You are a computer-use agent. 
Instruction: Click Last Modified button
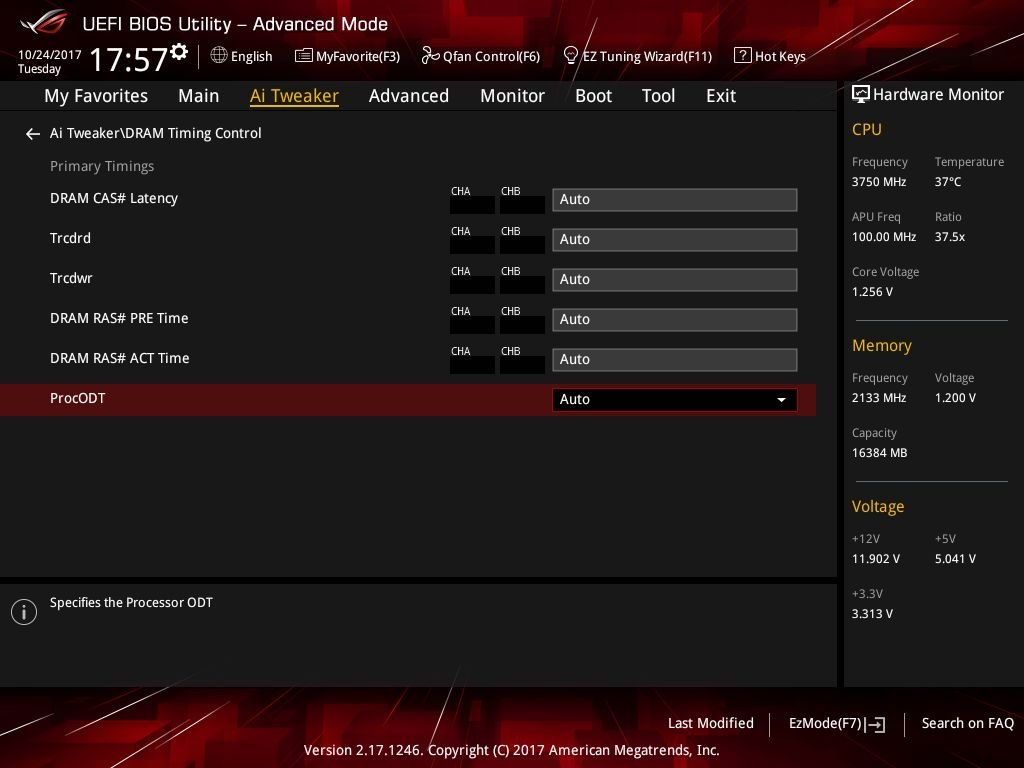pyautogui.click(x=711, y=724)
